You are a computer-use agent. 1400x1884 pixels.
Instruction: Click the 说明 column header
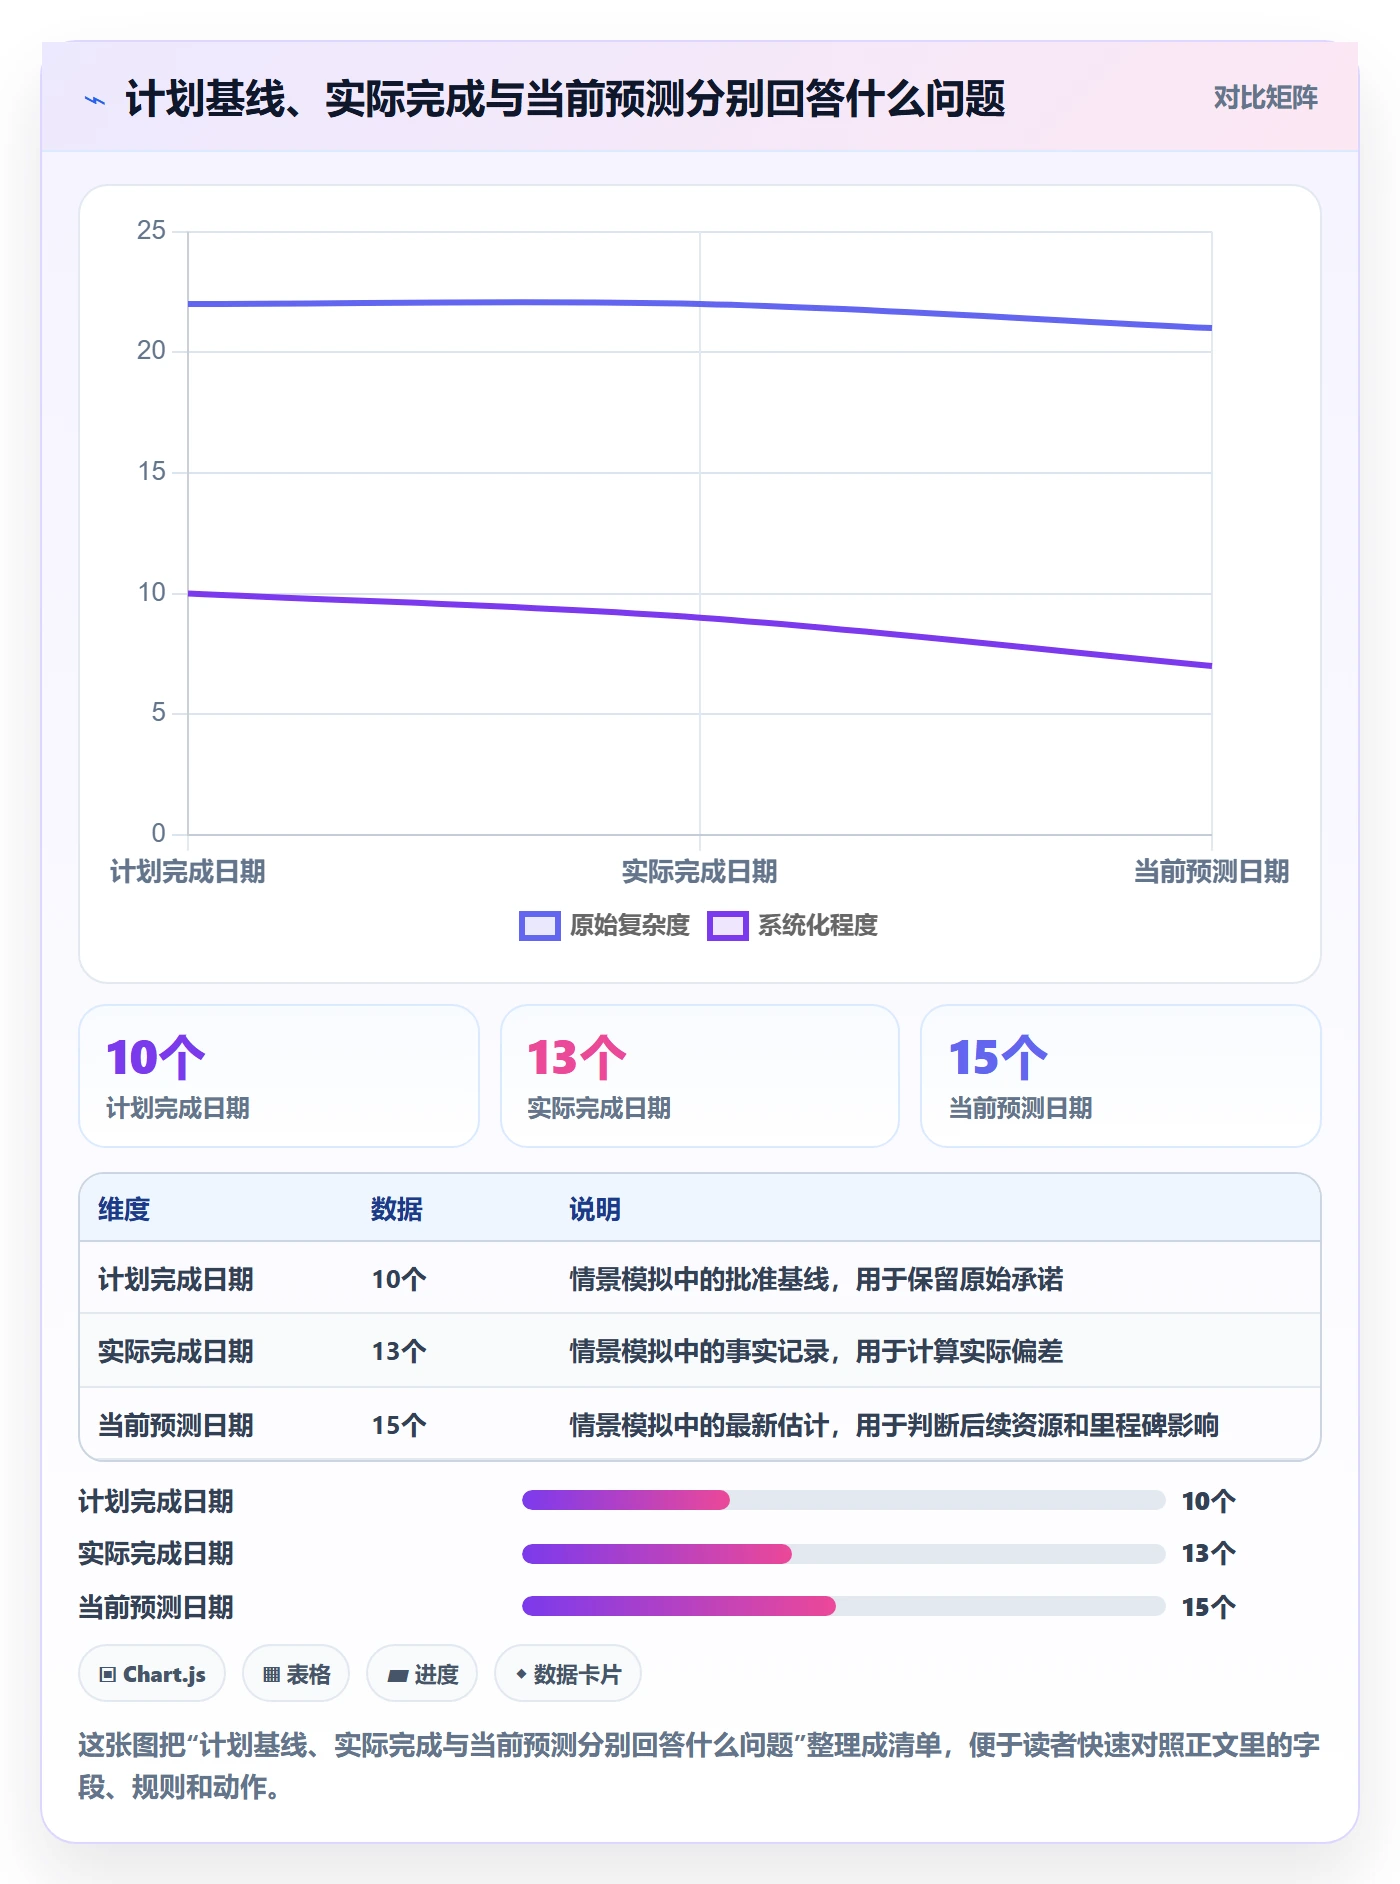point(595,1209)
